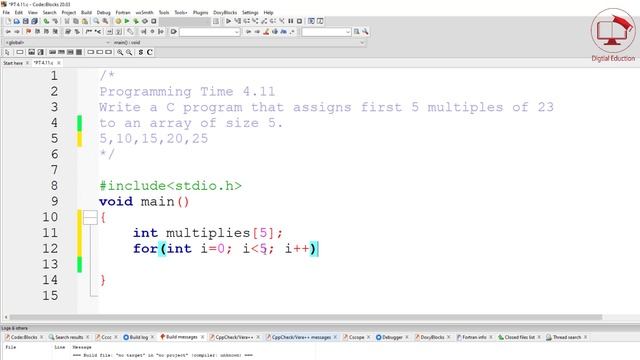Open the build target dropdown
Screen dimensions: 640x360
pyautogui.click(x=184, y=21)
